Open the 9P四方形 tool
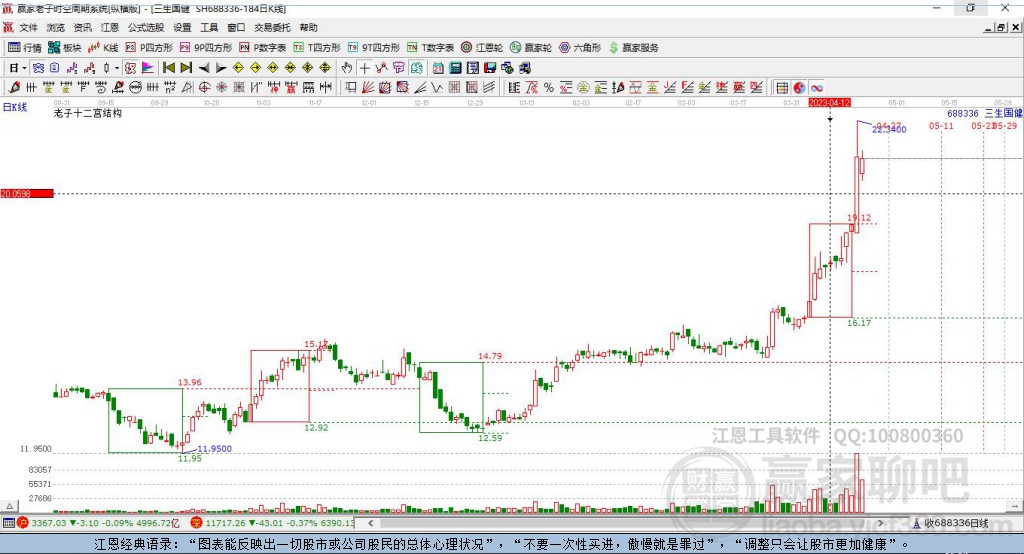Screen dimensions: 1024x554 click(x=206, y=48)
